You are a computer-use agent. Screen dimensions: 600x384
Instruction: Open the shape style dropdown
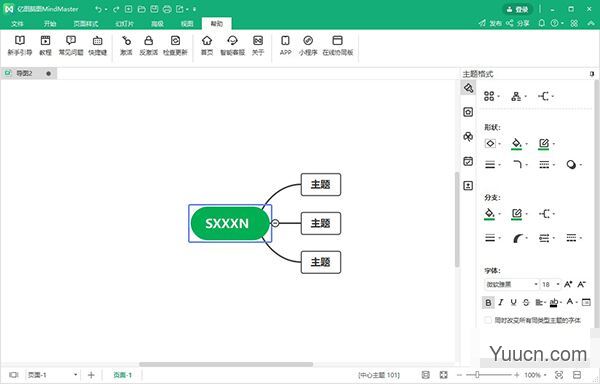492,143
